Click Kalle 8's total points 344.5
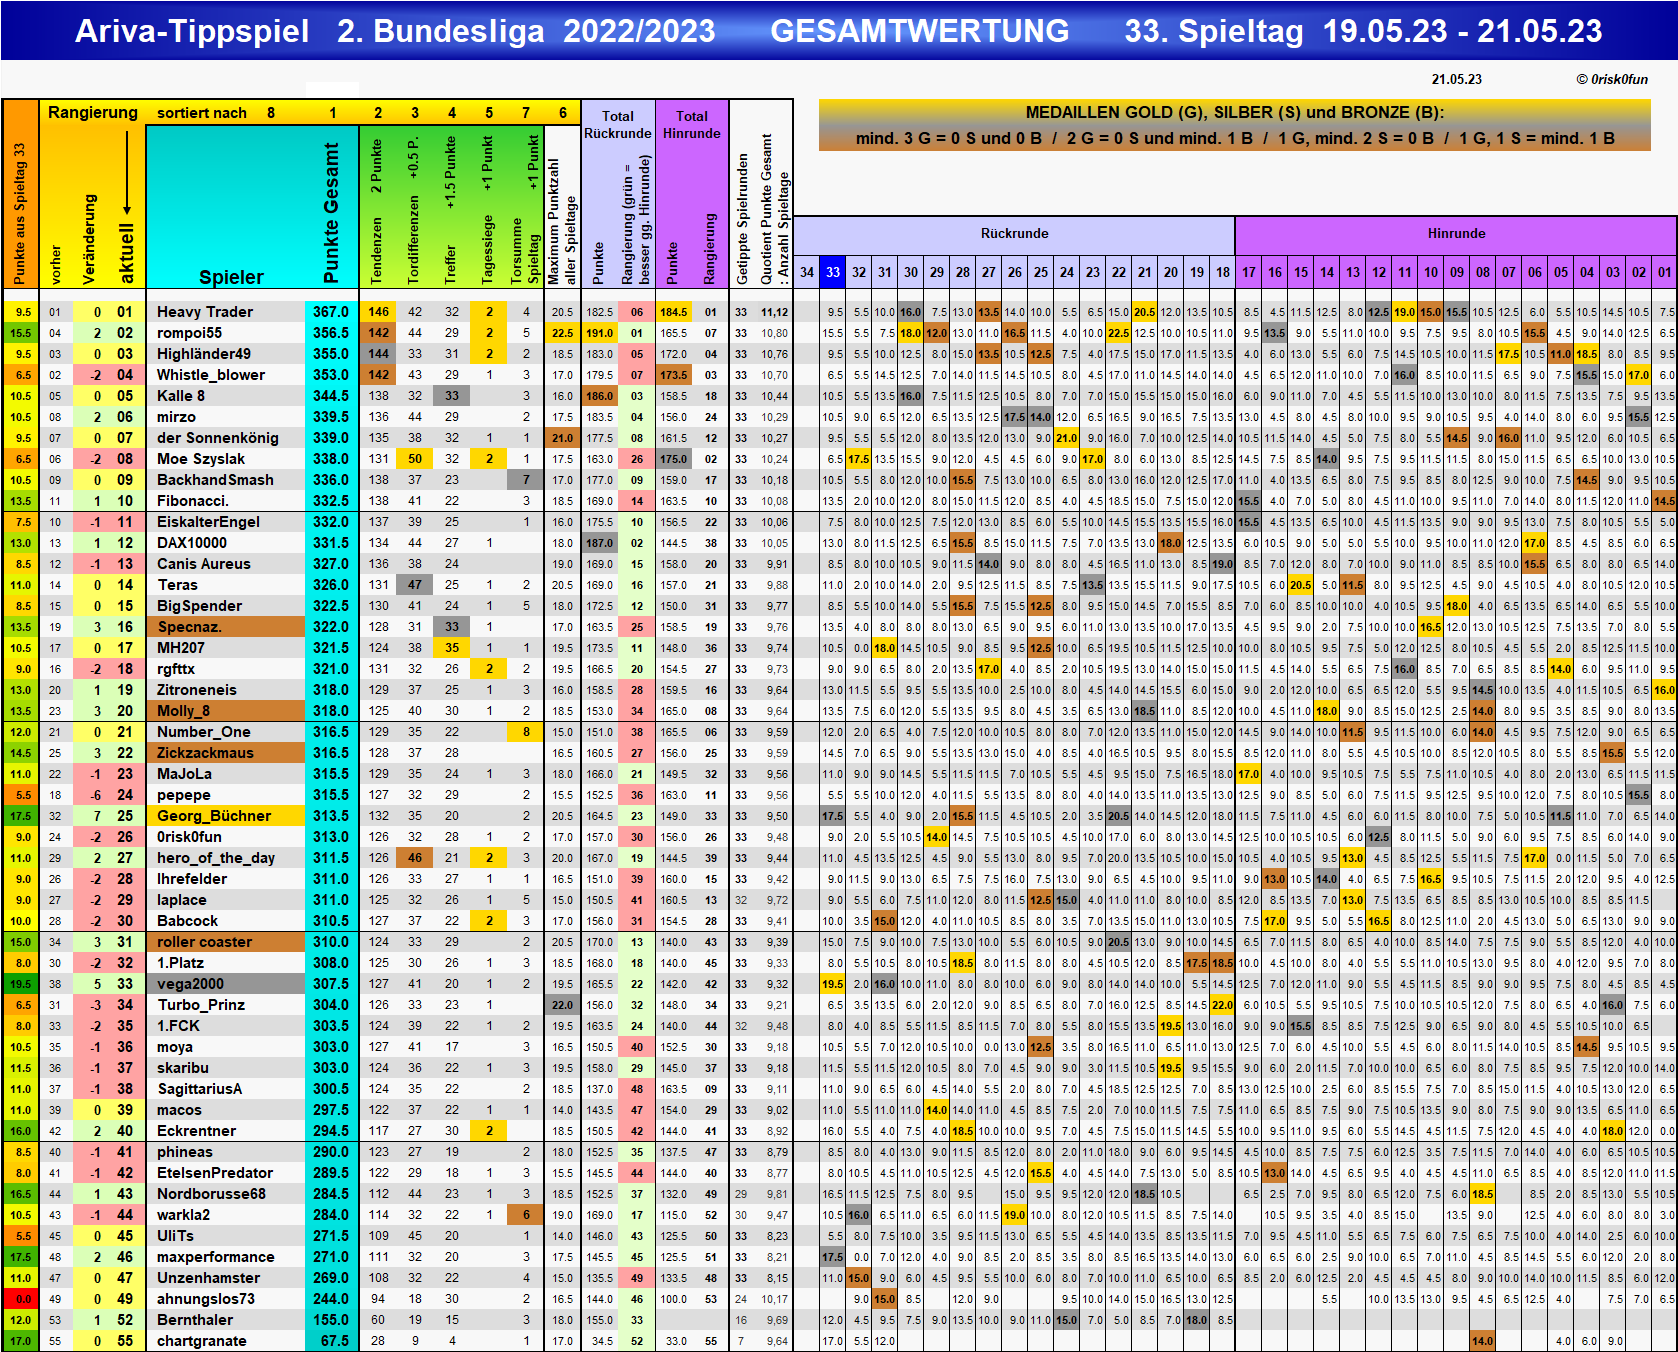Image resolution: width=1678 pixels, height=1352 pixels. pos(332,396)
